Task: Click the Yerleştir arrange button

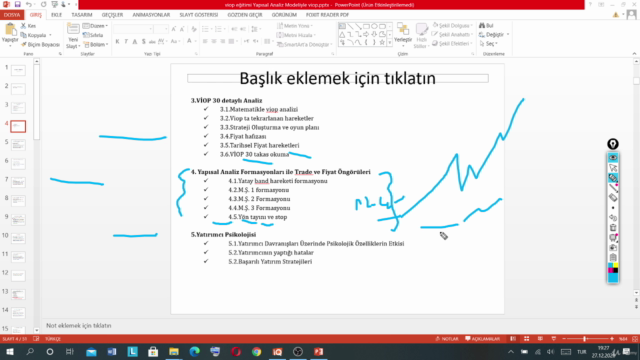Action: (x=403, y=33)
